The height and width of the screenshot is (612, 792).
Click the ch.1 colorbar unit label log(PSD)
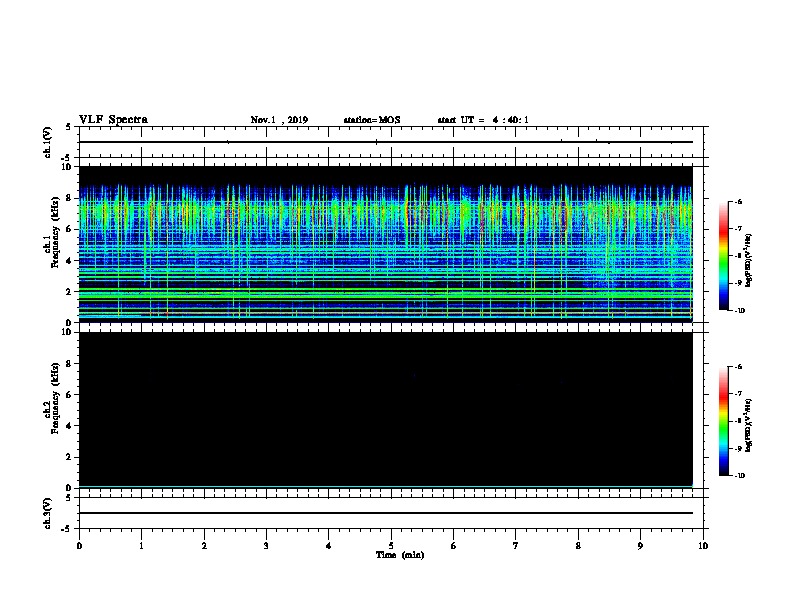tap(748, 261)
